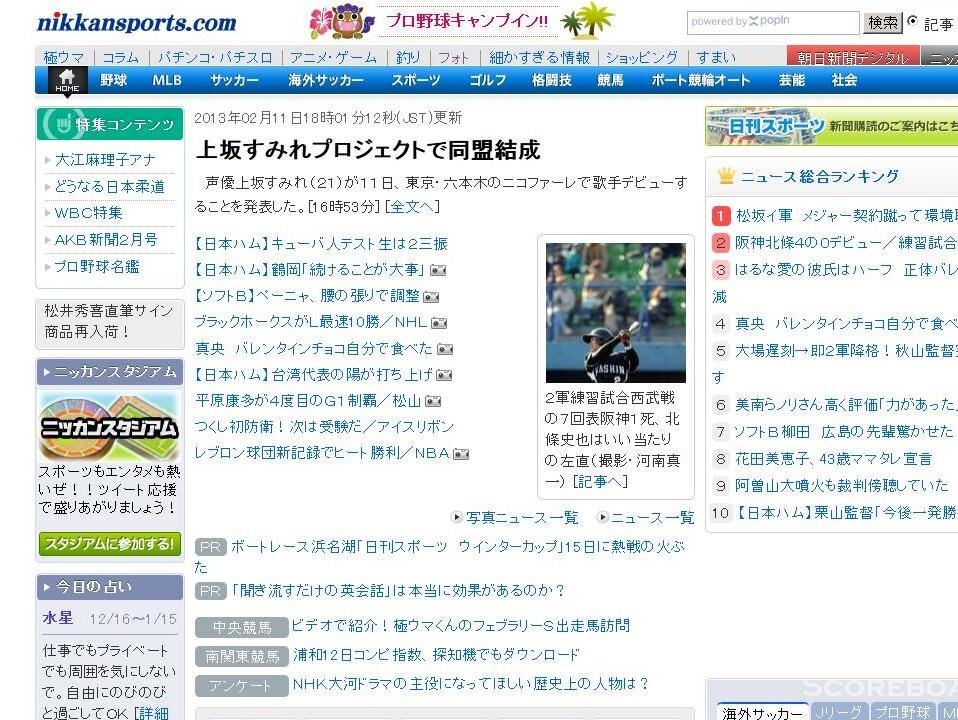
Task: Click the [記事へ] link under photo
Action: [601, 482]
